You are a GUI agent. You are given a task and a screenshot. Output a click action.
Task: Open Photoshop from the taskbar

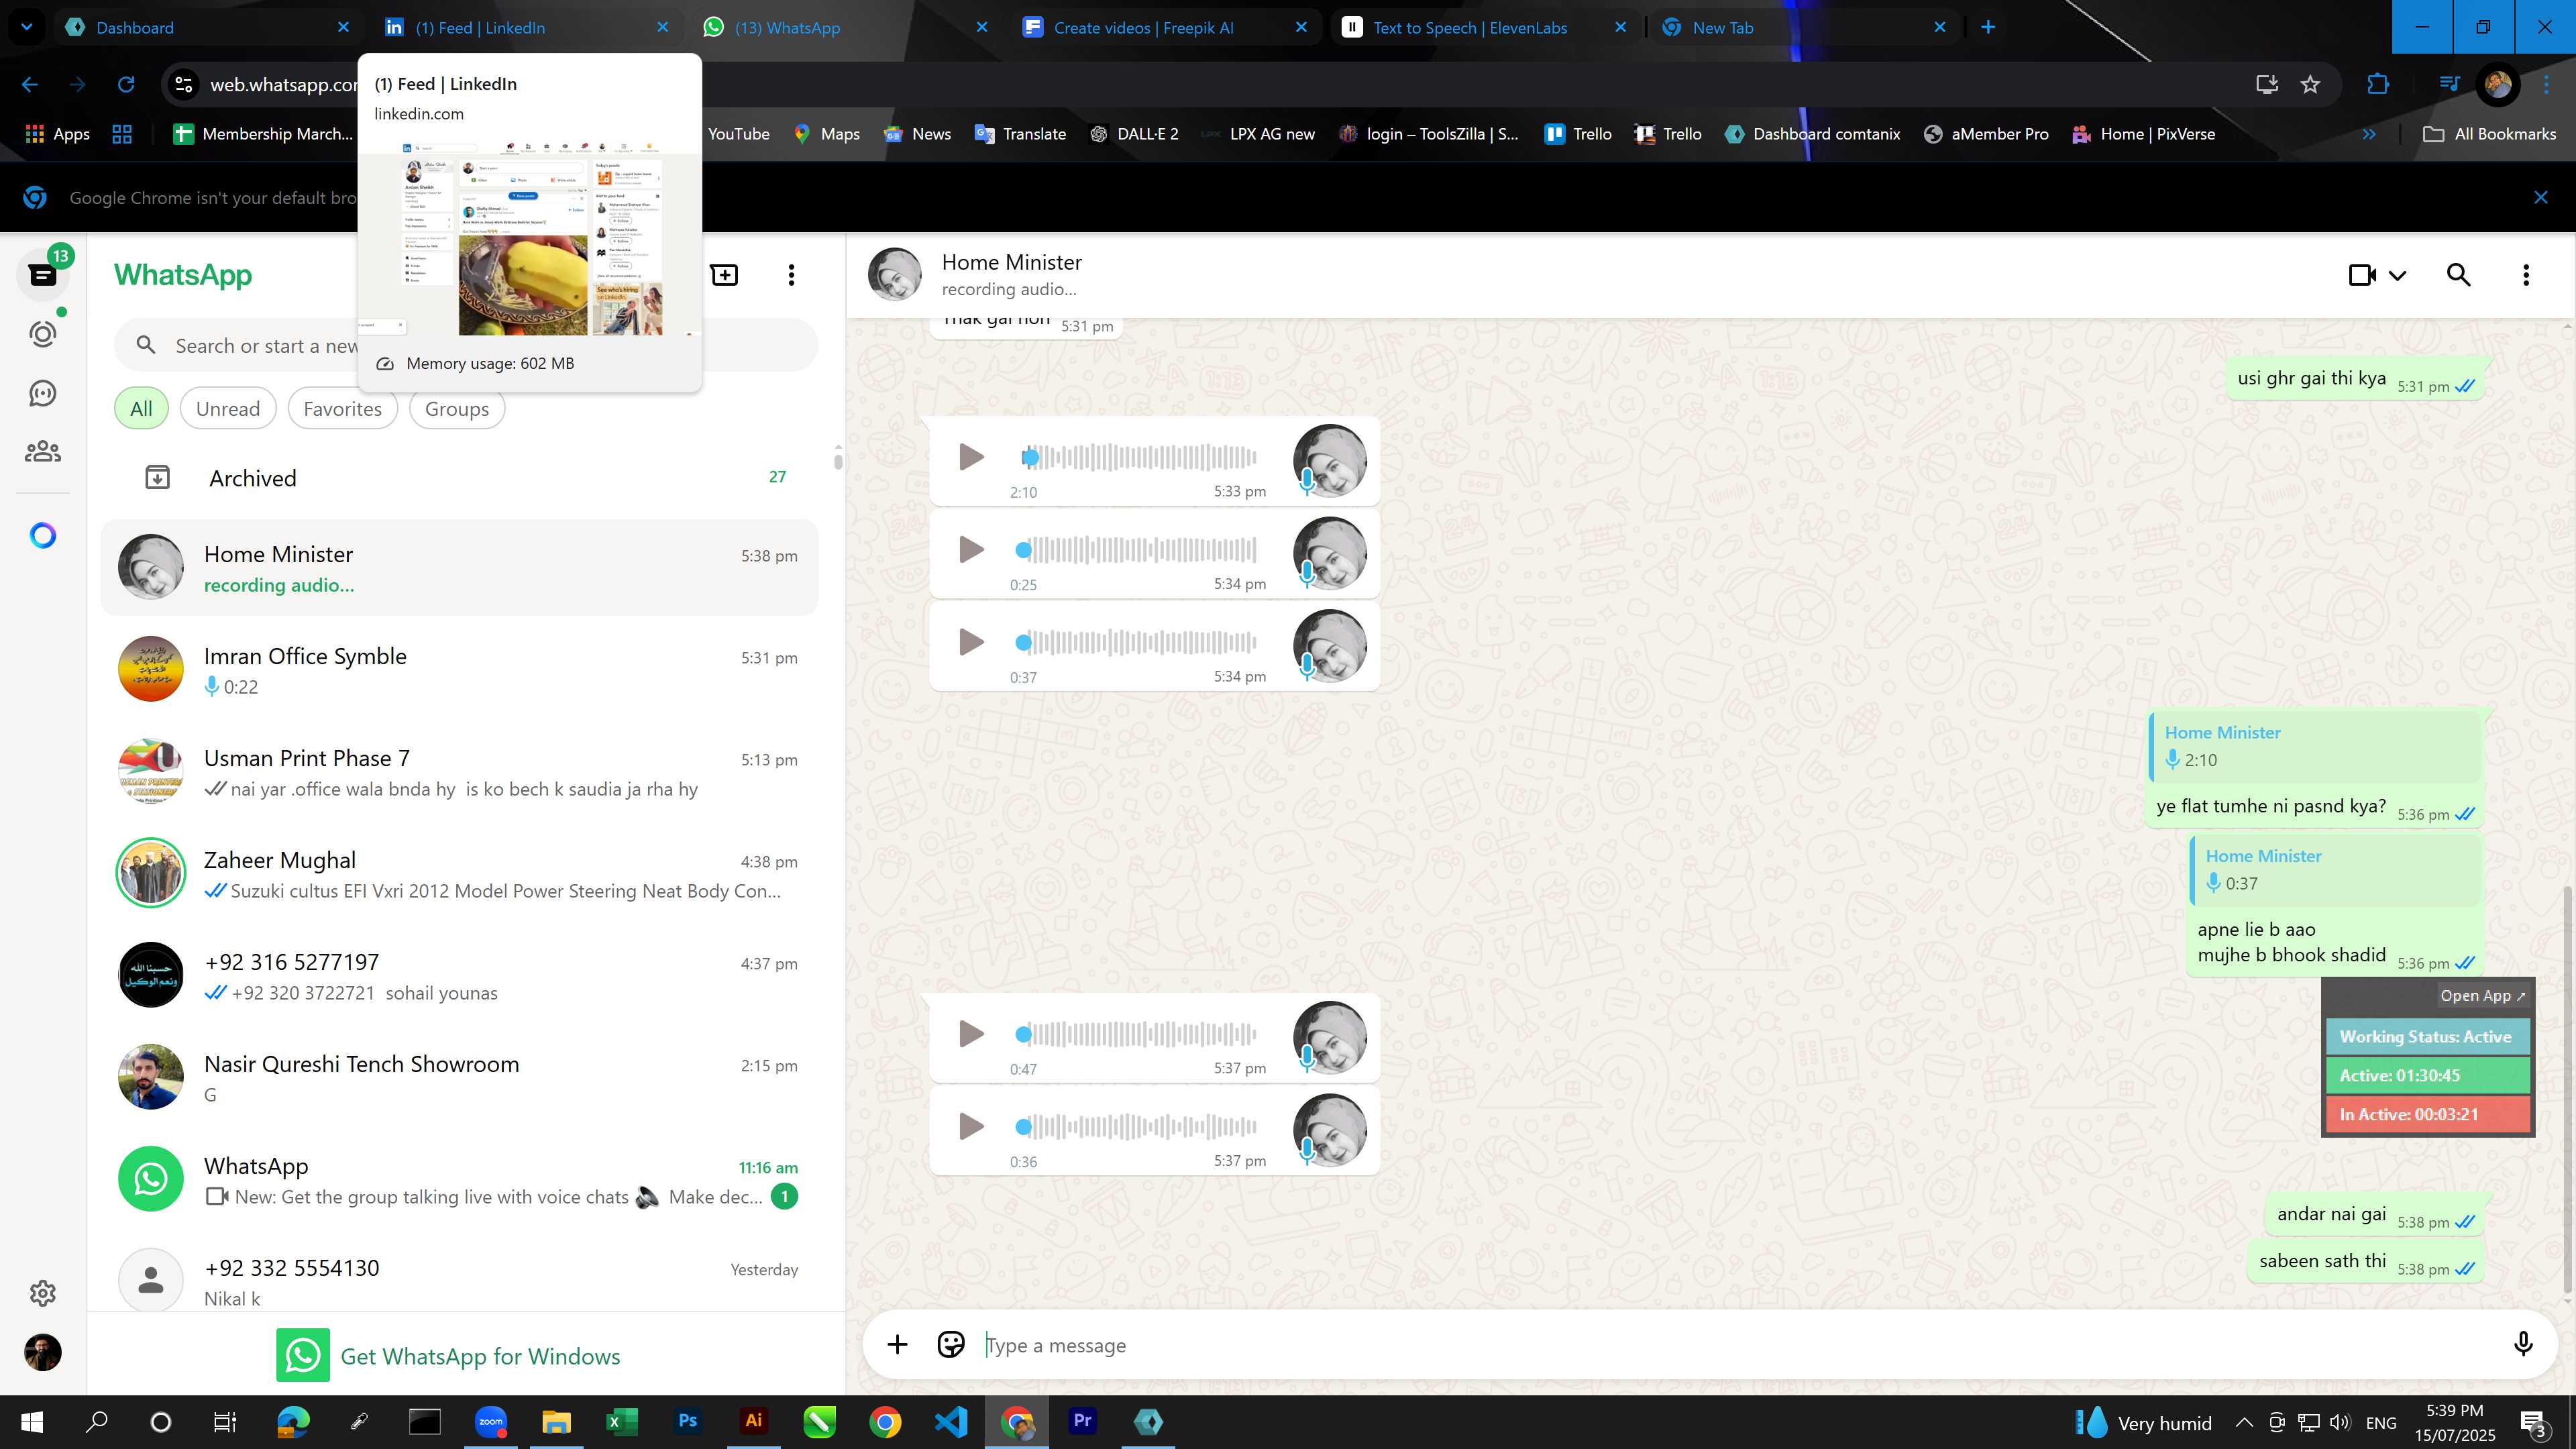click(688, 1421)
